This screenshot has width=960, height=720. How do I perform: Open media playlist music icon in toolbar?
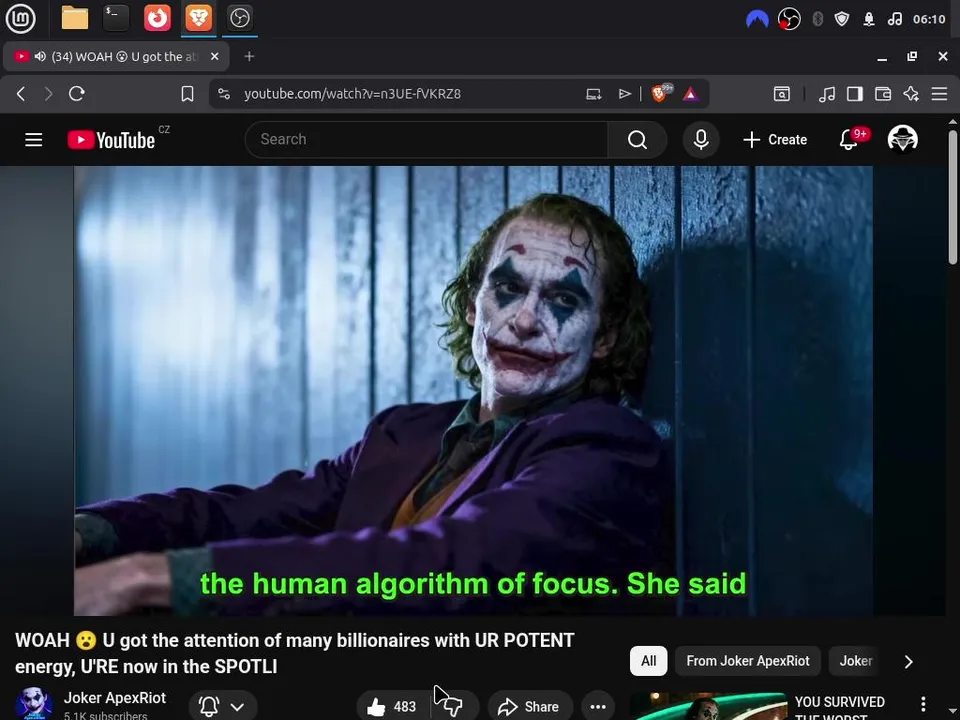coord(827,94)
